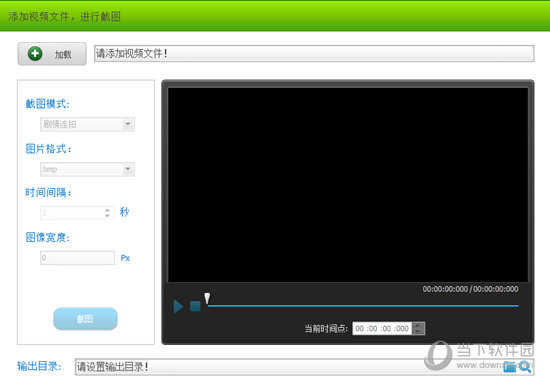The image size is (550, 385).
Task: Click the video file path field
Action: point(314,53)
